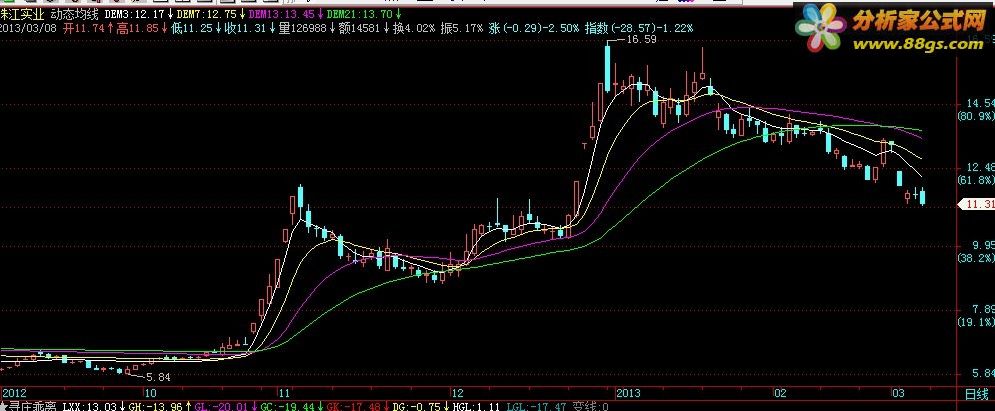Click the (61.8%) retracement label
Image resolution: width=995 pixels, height=411 pixels.
coord(976,181)
